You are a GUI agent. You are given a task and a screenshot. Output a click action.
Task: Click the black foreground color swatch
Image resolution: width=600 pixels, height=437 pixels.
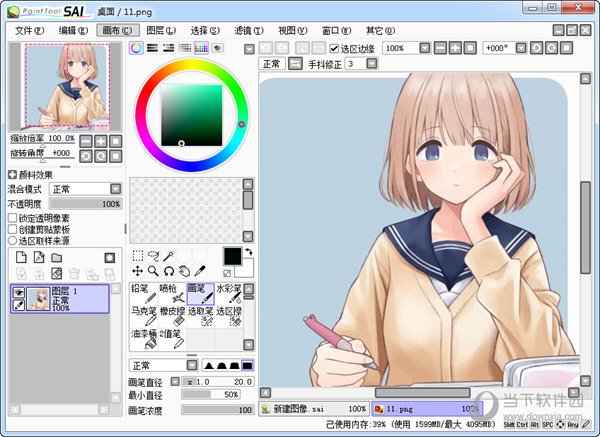click(233, 256)
